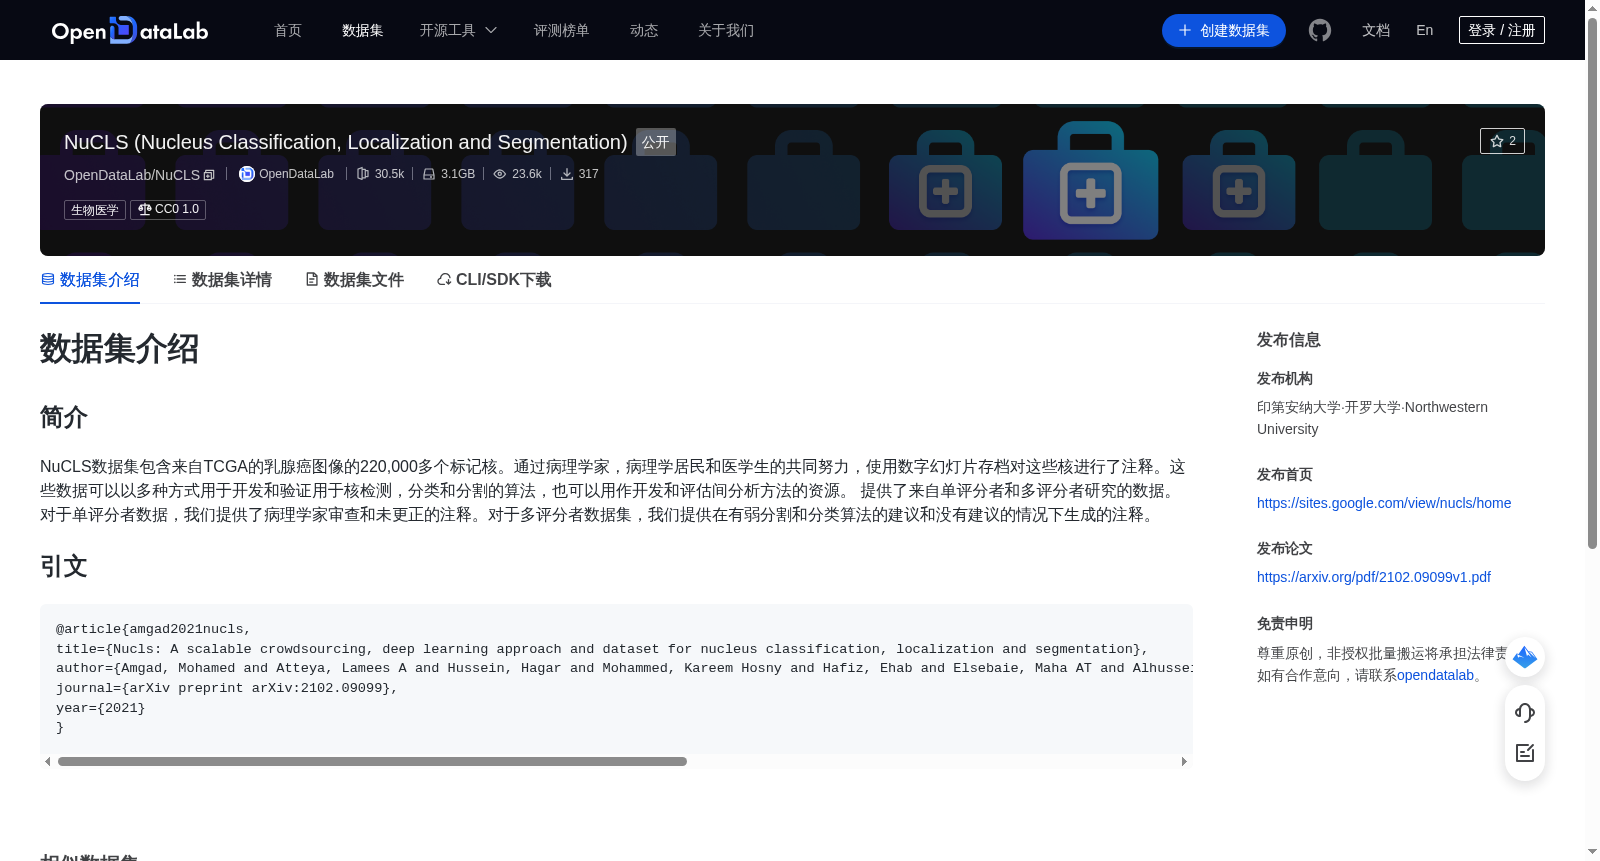
Task: Click the left arrow of citation scrollbar
Action: [x=47, y=762]
